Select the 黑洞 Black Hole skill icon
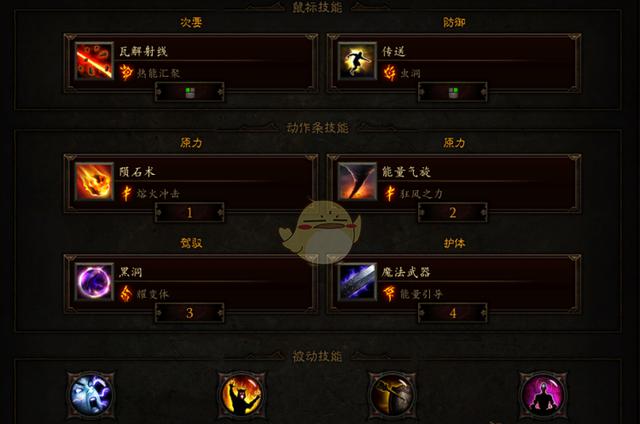Image resolution: width=640 pixels, height=424 pixels. pyautogui.click(x=94, y=282)
